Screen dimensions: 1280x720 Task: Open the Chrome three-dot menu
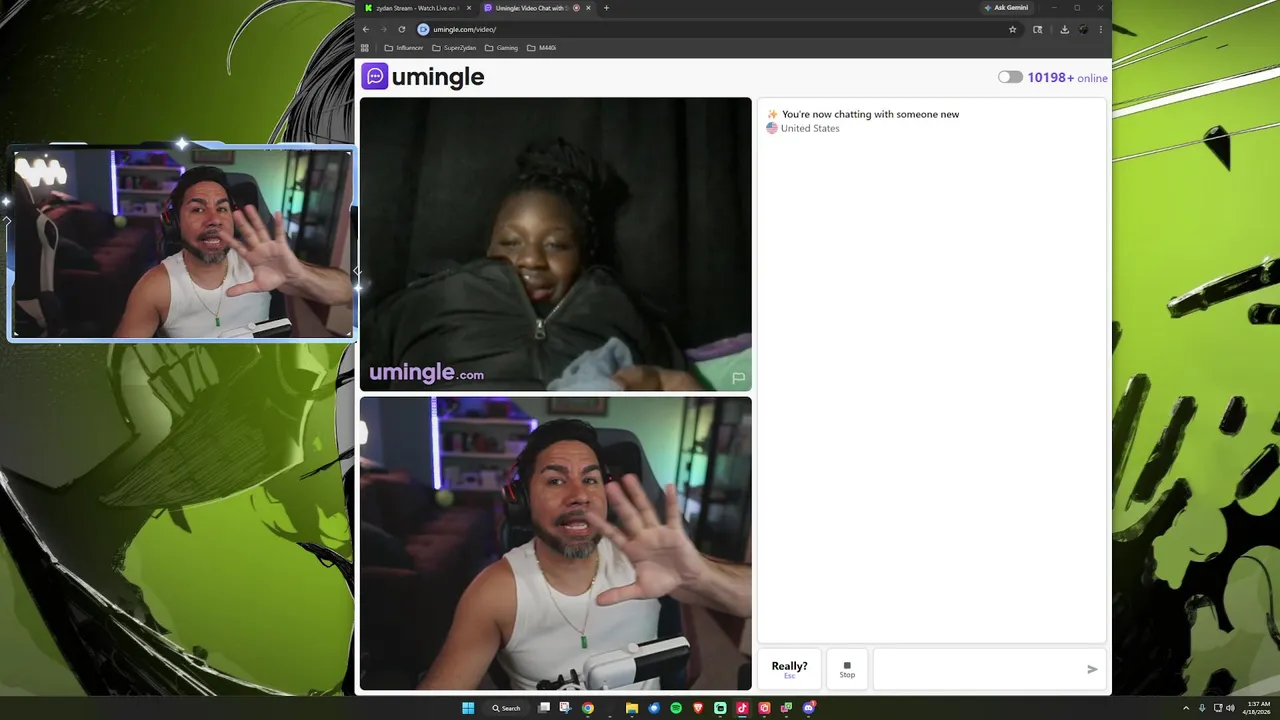pos(1101,29)
